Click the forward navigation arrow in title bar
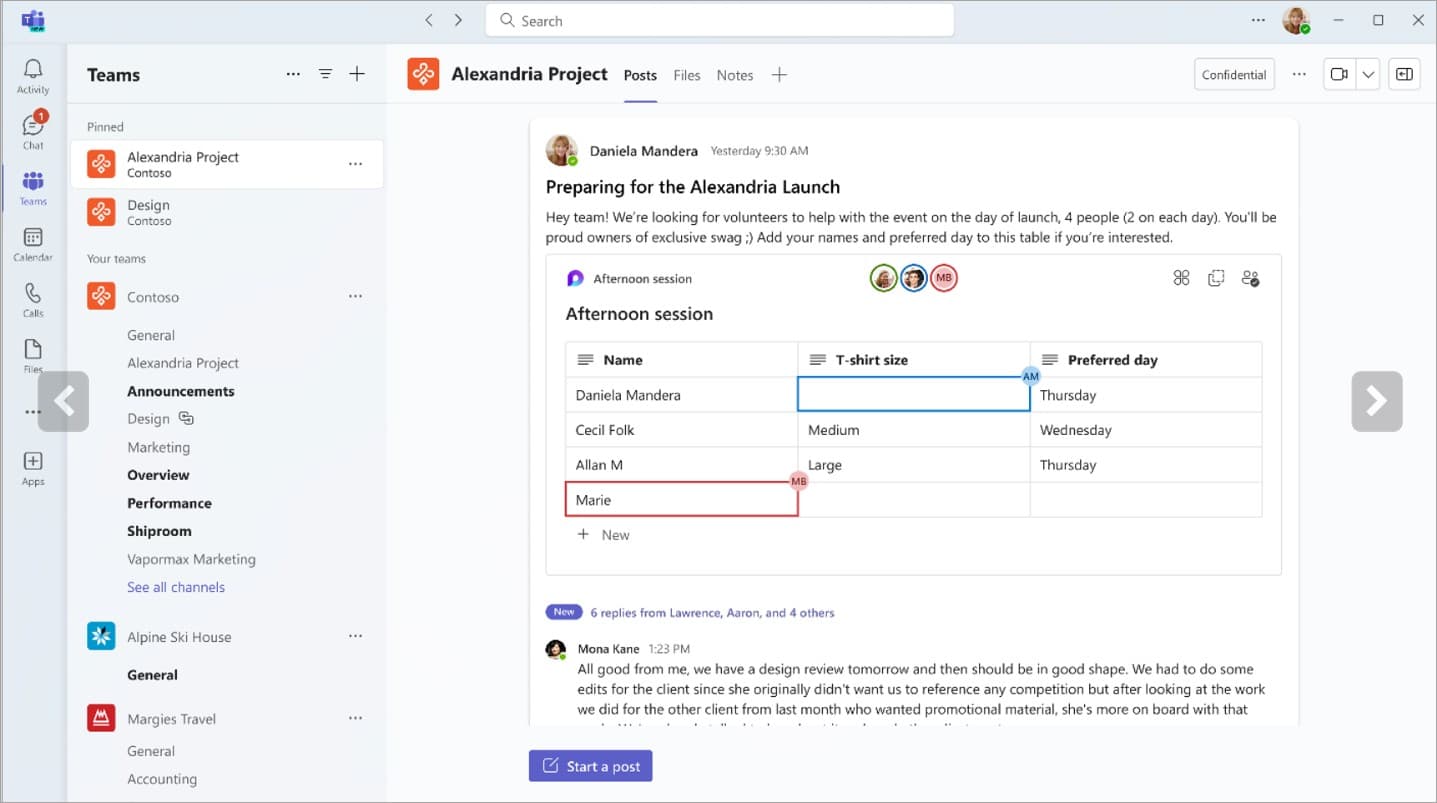The height and width of the screenshot is (803, 1437). point(458,20)
